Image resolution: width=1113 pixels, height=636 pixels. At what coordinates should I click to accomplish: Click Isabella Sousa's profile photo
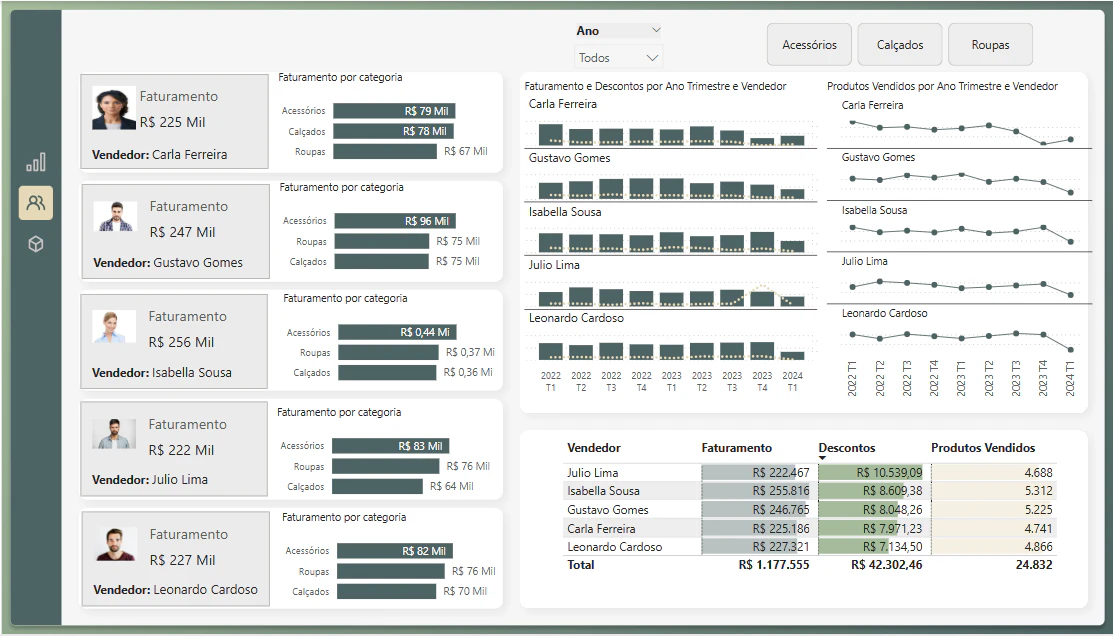114,327
